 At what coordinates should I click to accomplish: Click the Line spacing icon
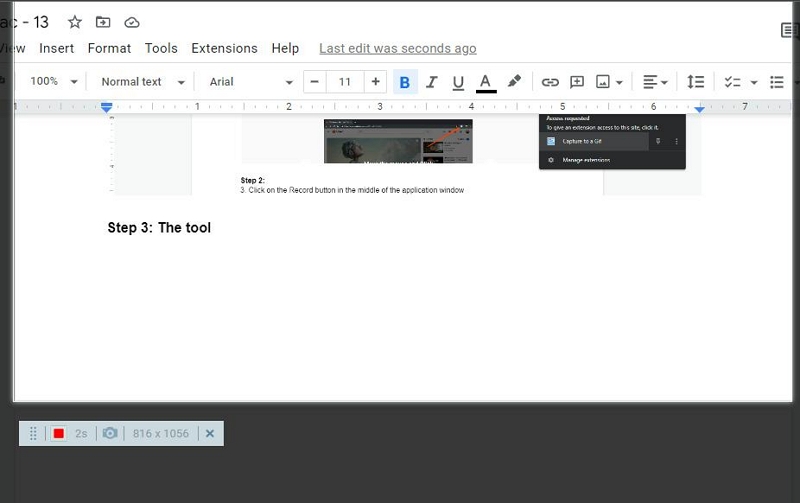click(695, 82)
